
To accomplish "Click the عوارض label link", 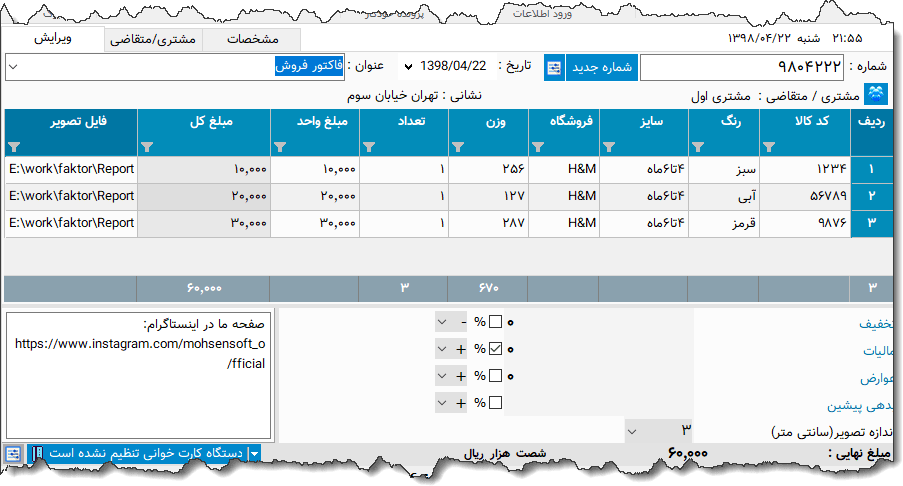I will pyautogui.click(x=877, y=378).
